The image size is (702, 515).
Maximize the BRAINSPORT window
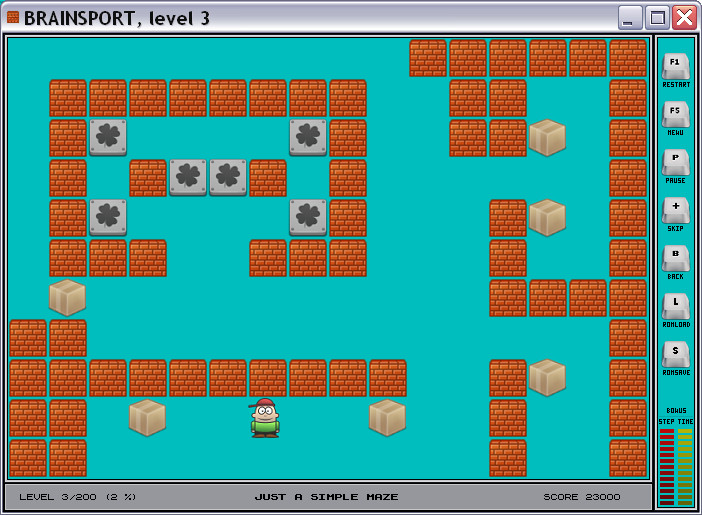point(657,18)
